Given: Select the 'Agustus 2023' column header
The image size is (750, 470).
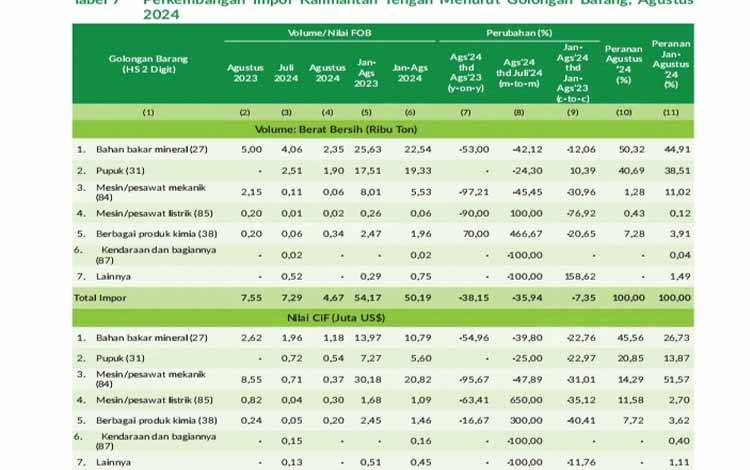Looking at the screenshot, I should click(x=245, y=73).
